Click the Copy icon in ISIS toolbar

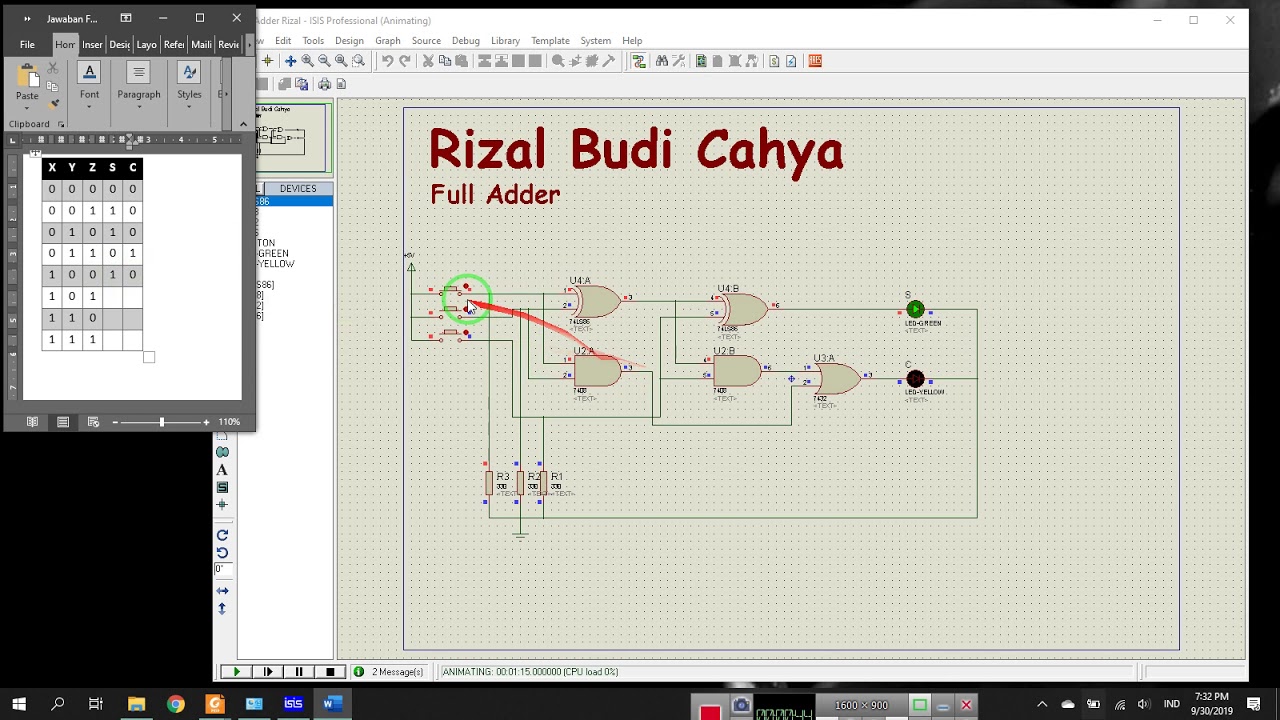(x=445, y=61)
